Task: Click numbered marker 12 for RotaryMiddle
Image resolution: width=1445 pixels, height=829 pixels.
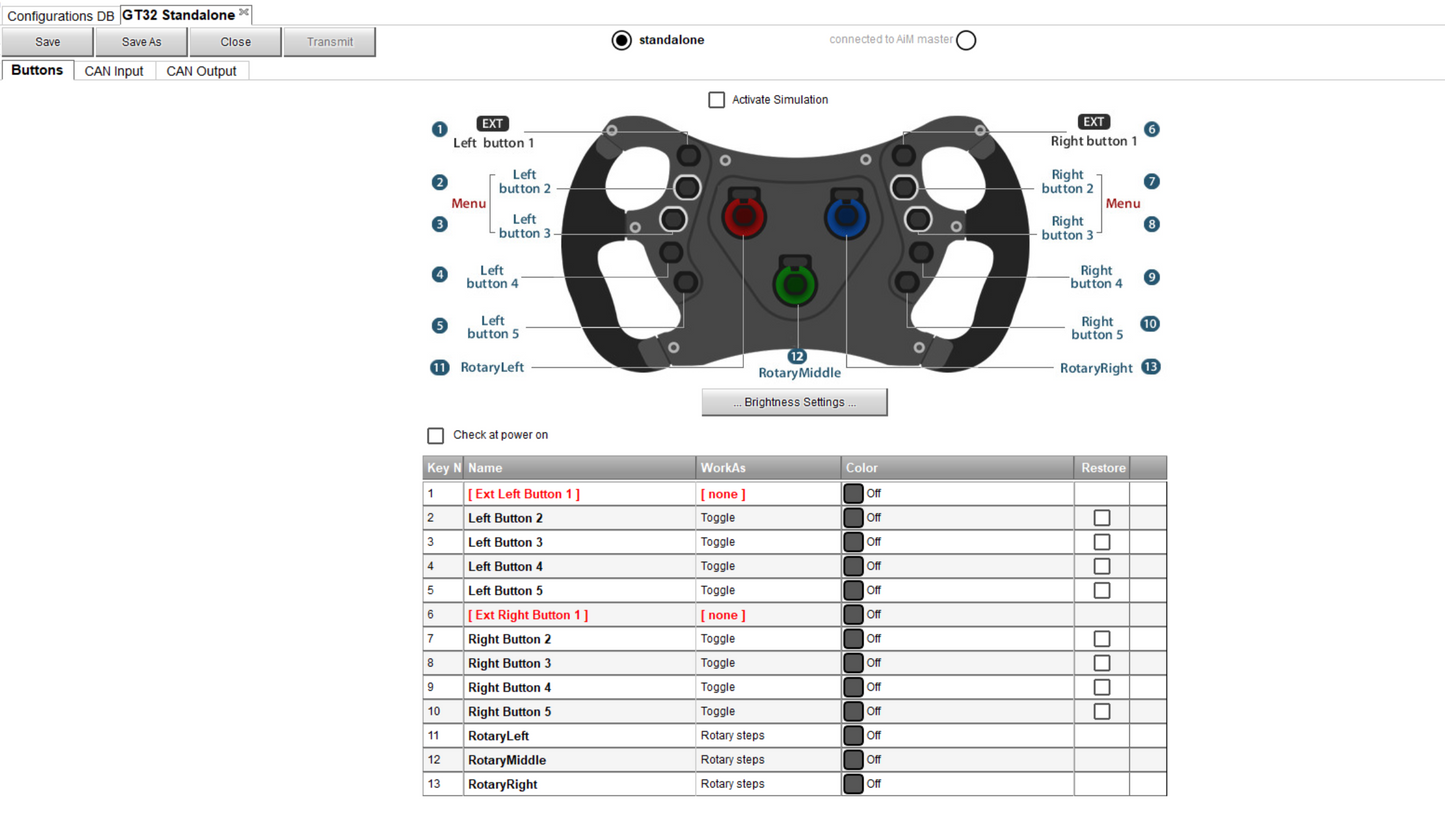Action: [x=797, y=356]
